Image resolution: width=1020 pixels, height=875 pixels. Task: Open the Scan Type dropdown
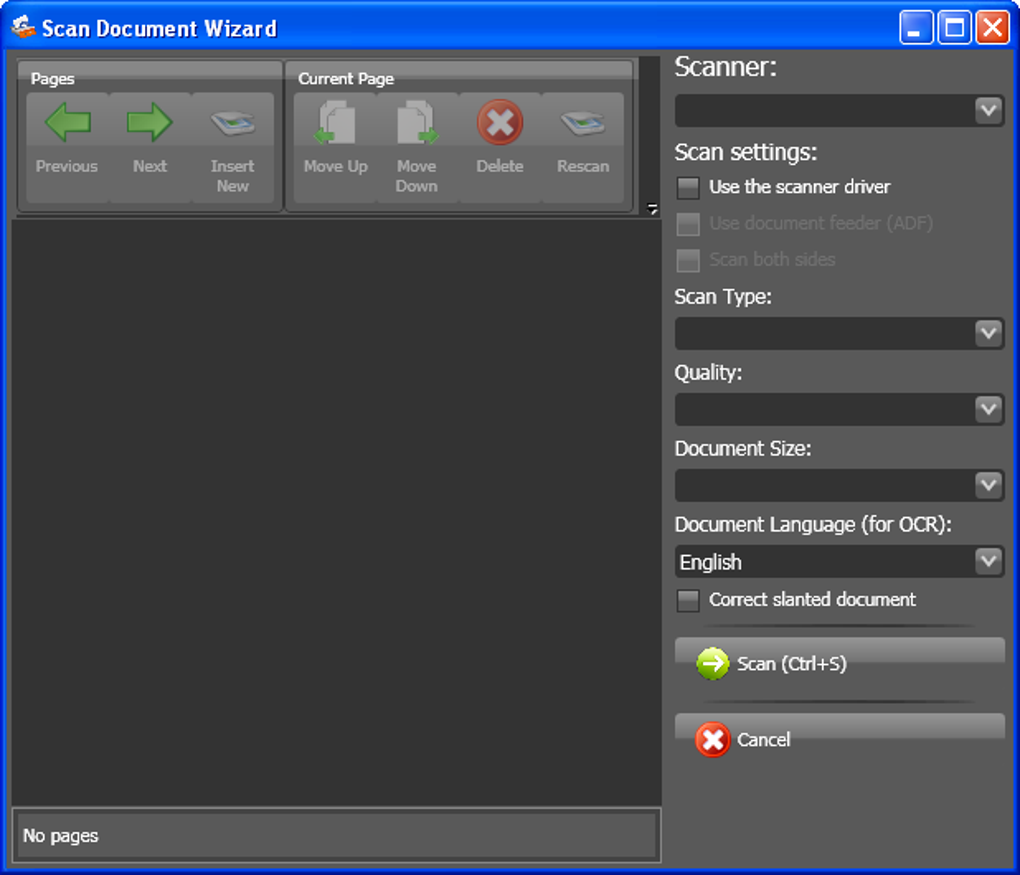[x=989, y=333]
